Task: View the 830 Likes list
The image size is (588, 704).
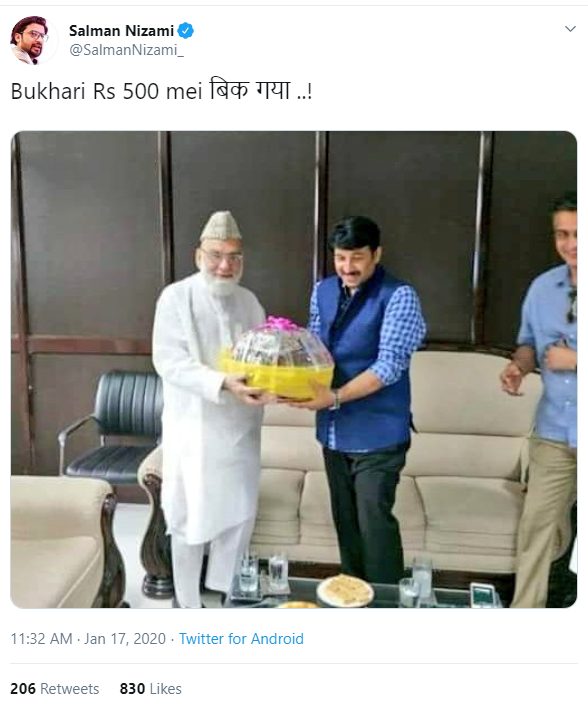Action: [x=151, y=689]
